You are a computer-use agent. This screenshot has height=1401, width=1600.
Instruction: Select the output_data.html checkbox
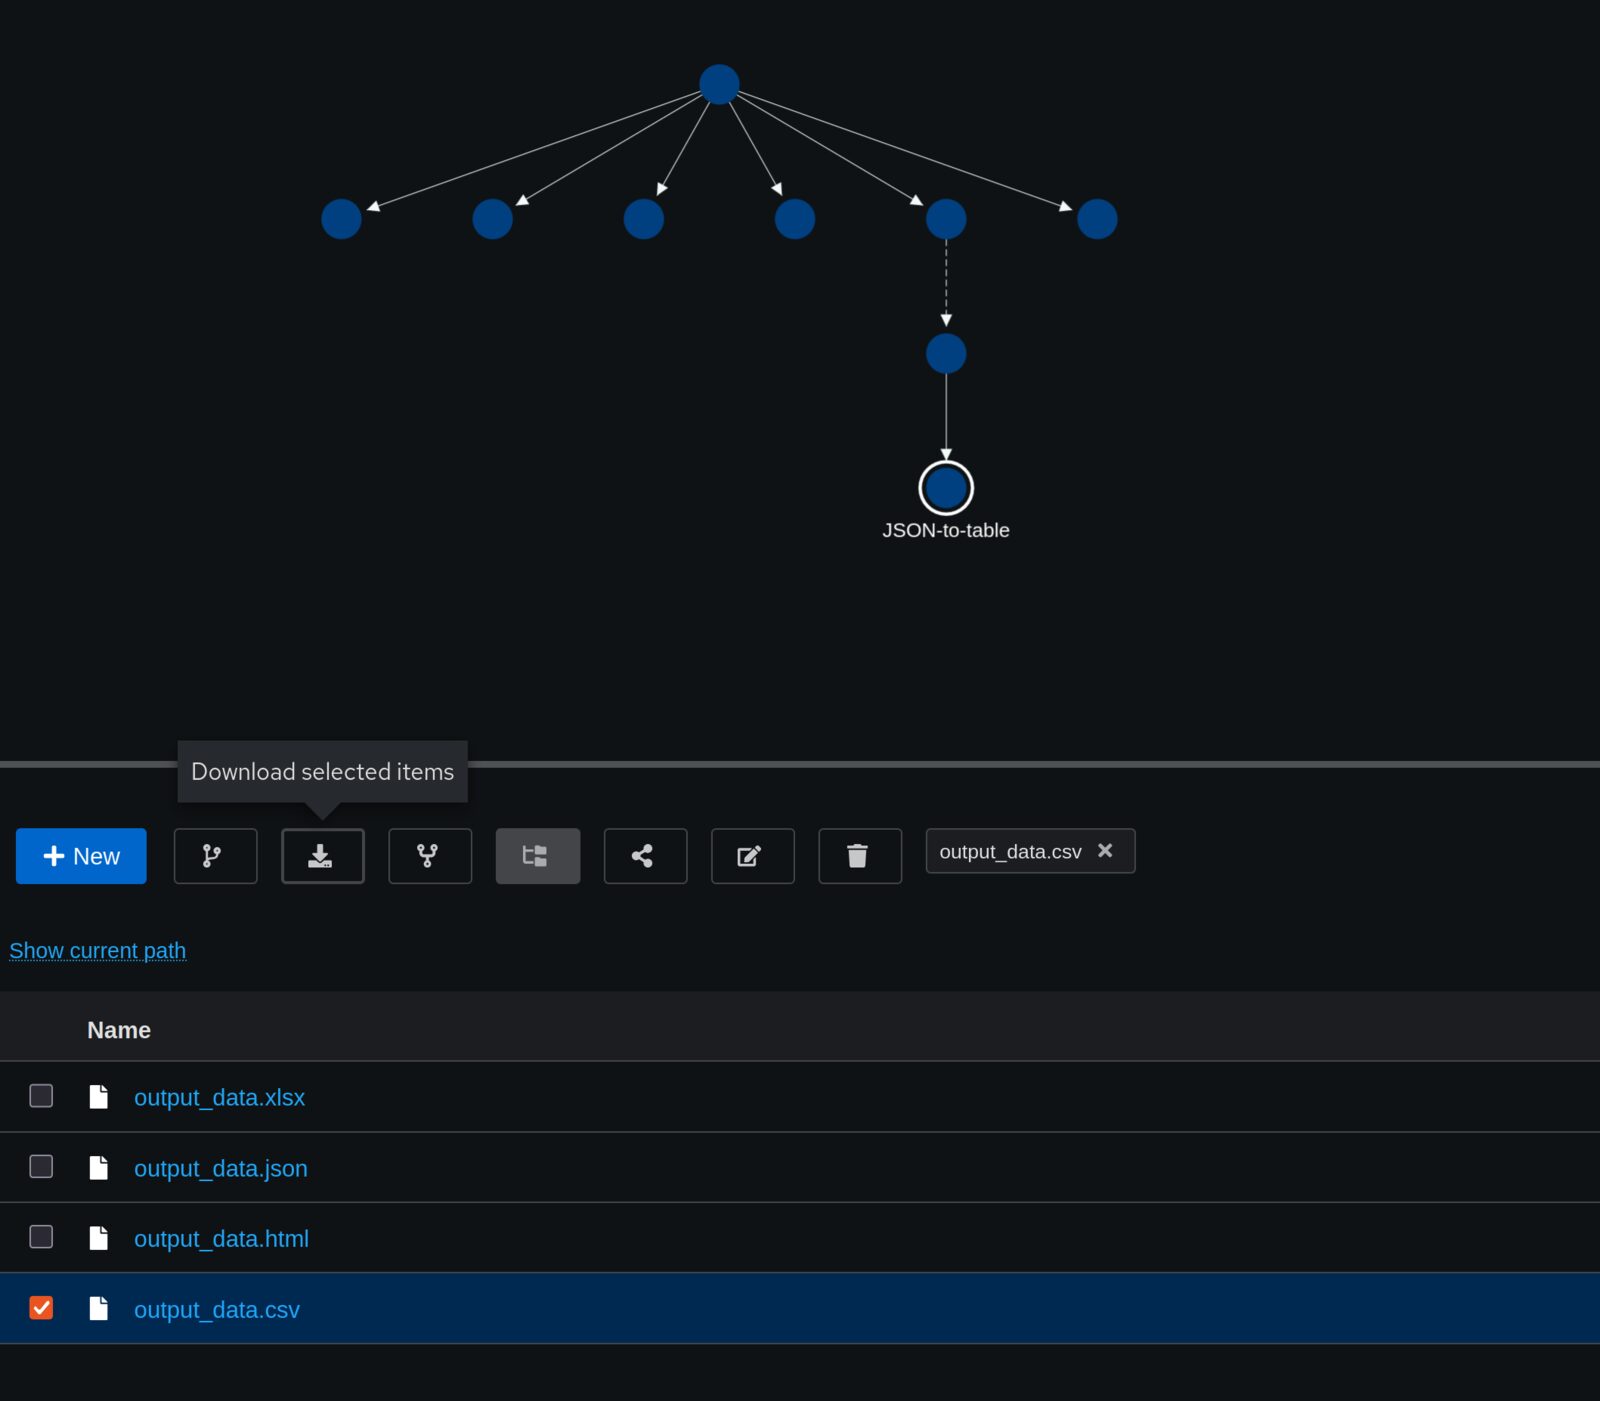tap(41, 1237)
